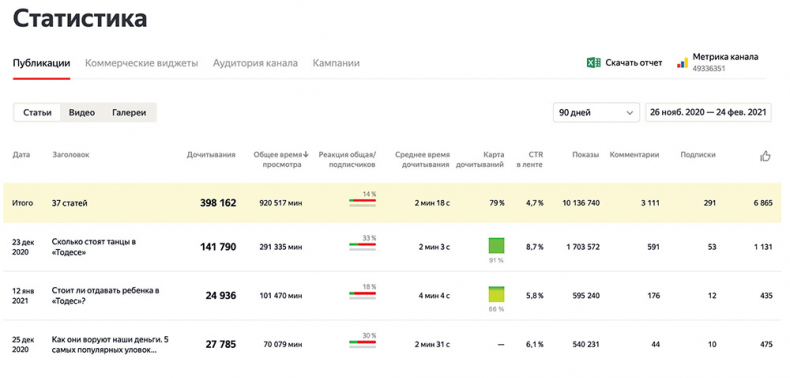
Task: Open the Кампании tab
Action: [336, 64]
